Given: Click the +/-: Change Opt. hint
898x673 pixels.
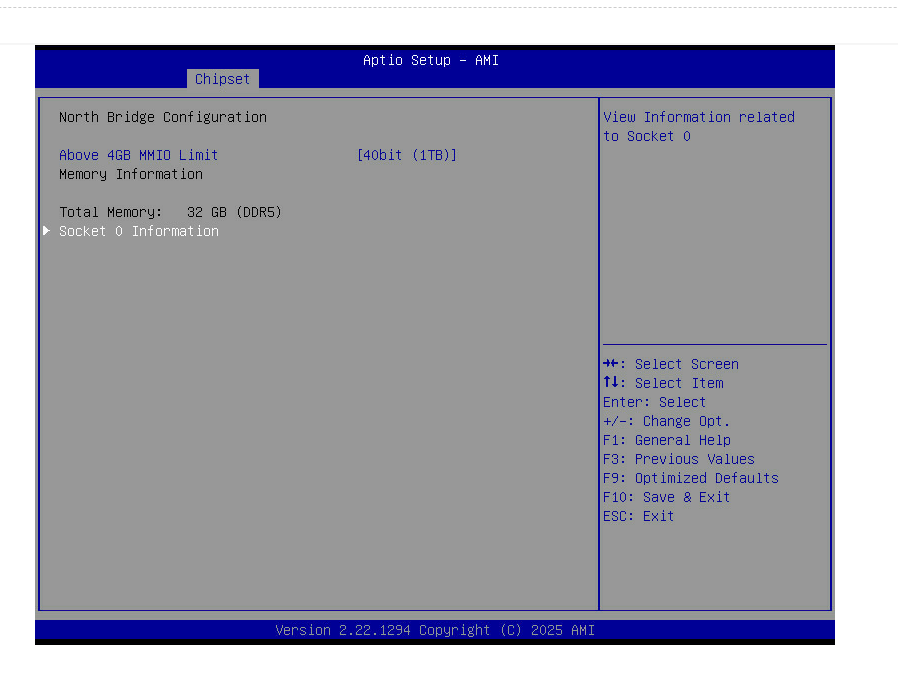Looking at the screenshot, I should coord(666,421).
